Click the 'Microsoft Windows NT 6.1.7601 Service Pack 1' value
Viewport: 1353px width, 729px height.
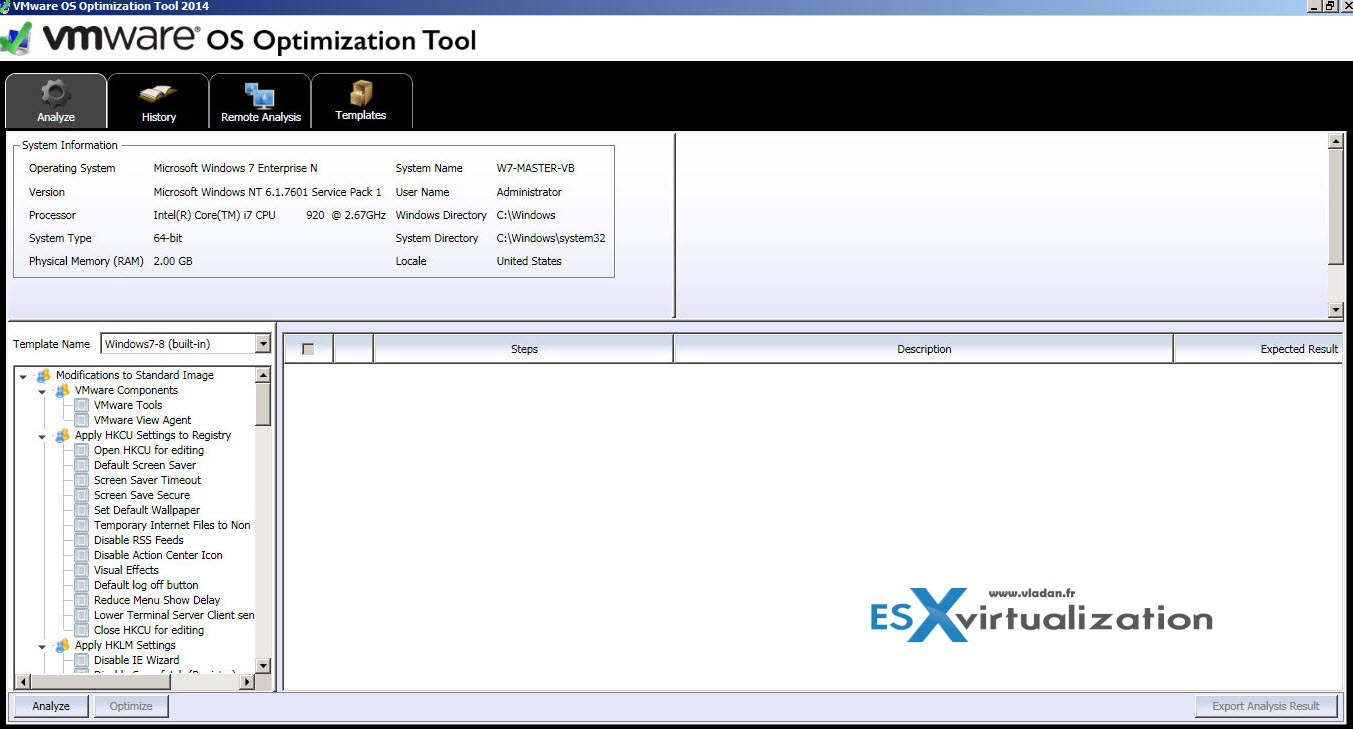click(x=267, y=192)
